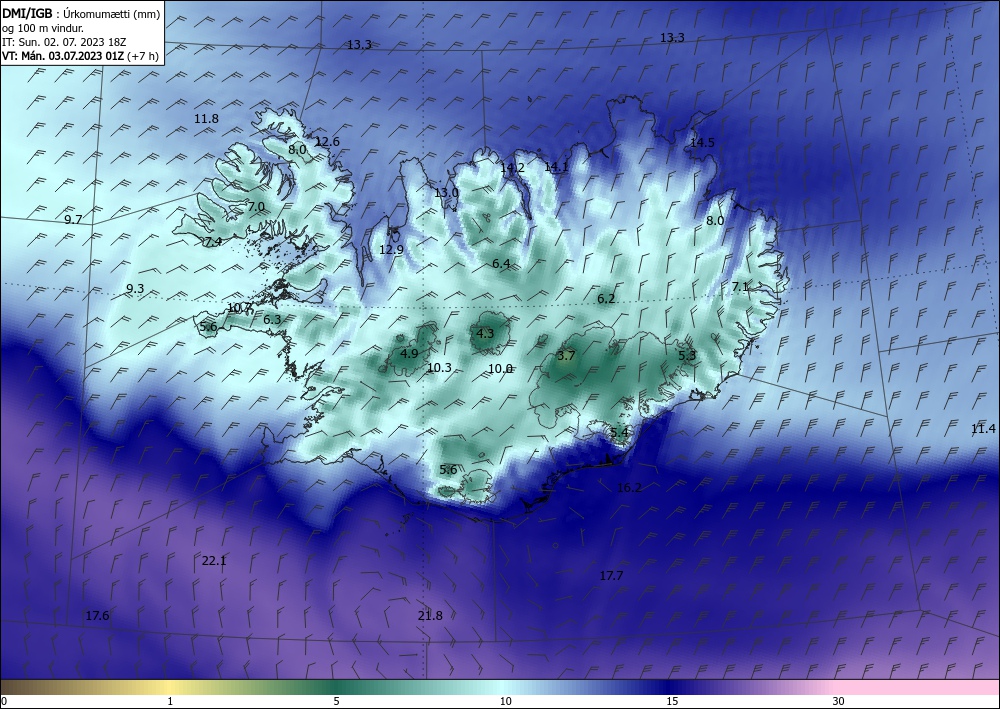Click the 9.7 value on the map
This screenshot has width=1000, height=709.
[73, 219]
